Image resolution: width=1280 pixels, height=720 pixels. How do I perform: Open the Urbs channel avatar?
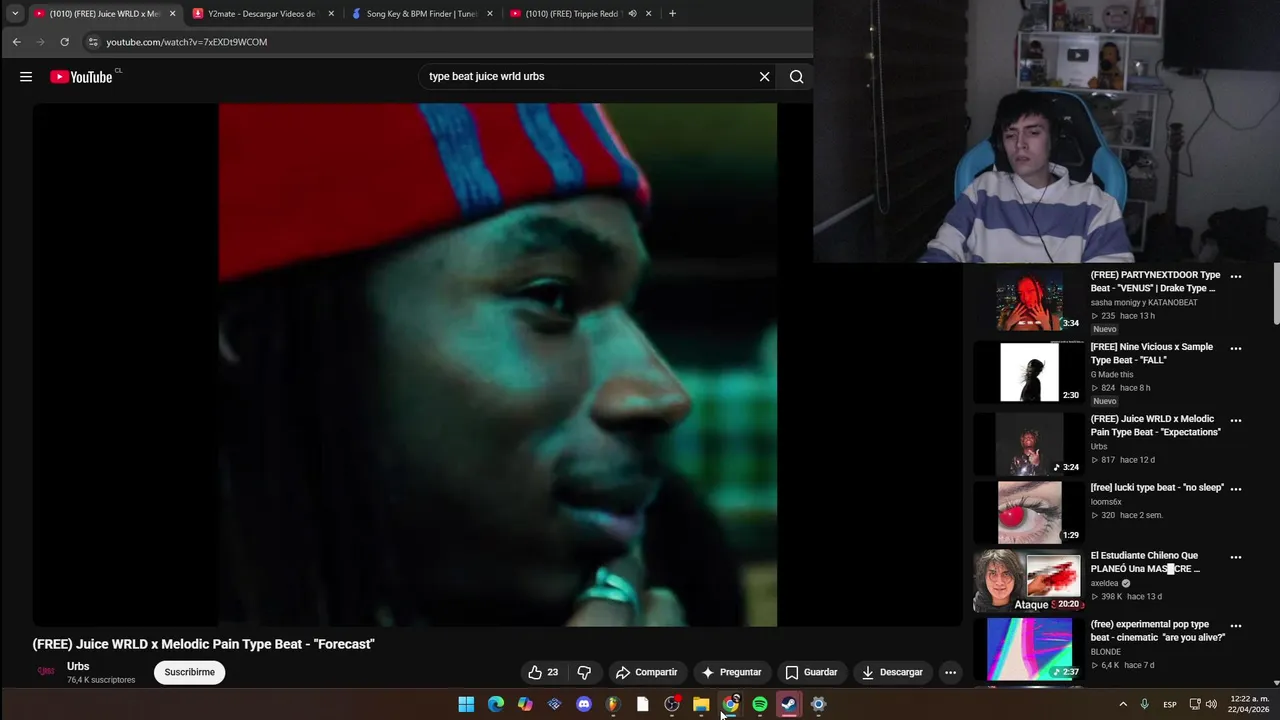point(45,672)
